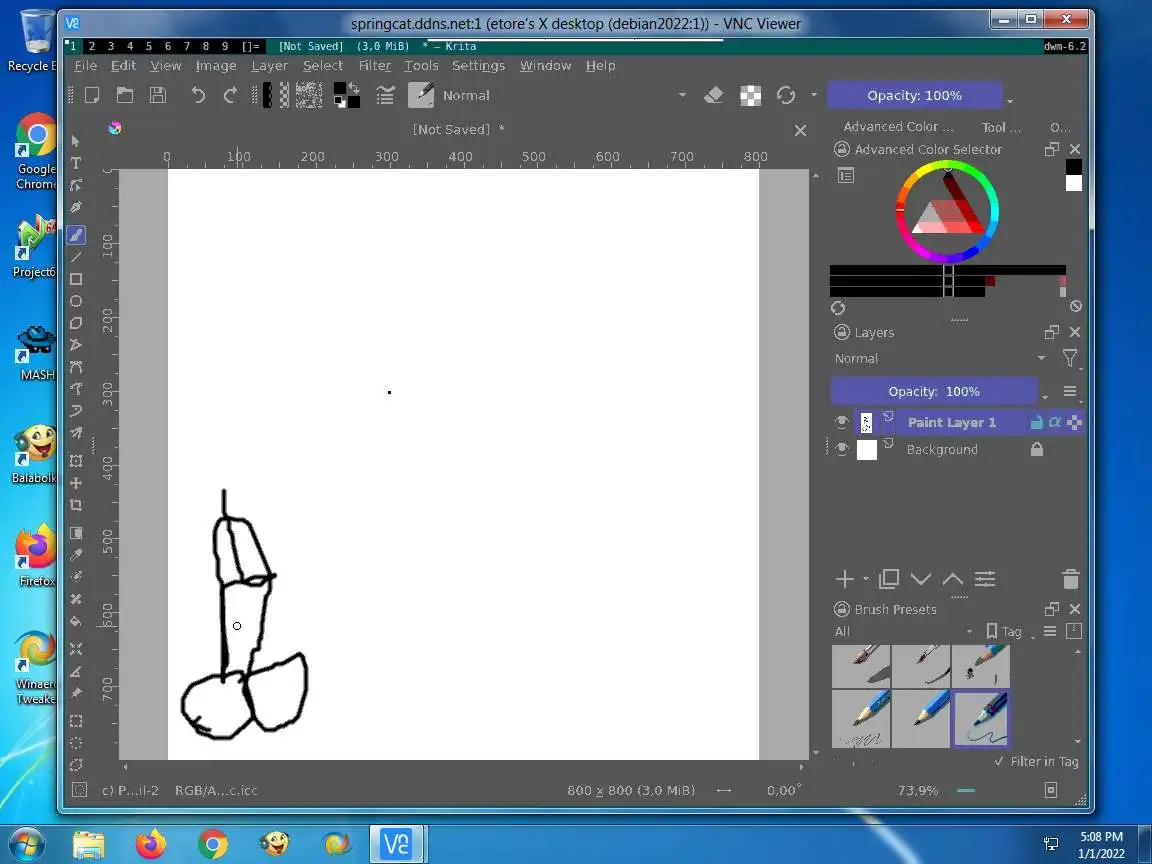Toggle alpha lock on Paint Layer 1
The width and height of the screenshot is (1152, 864).
[1074, 422]
